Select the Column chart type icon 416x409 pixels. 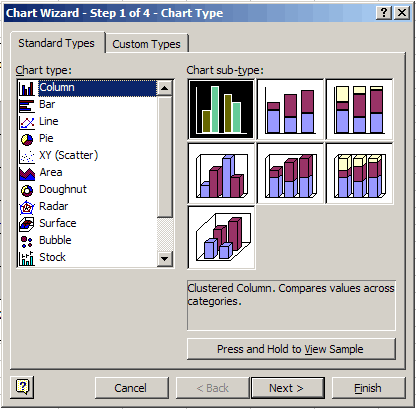(x=27, y=88)
